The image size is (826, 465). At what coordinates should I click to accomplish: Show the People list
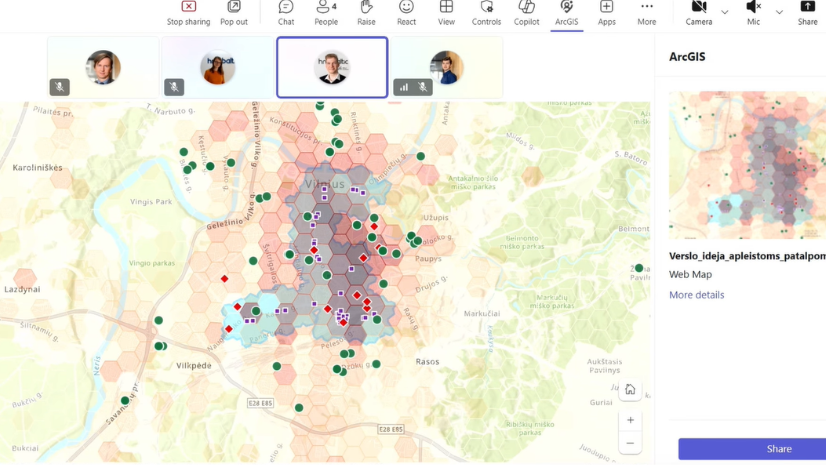click(326, 13)
